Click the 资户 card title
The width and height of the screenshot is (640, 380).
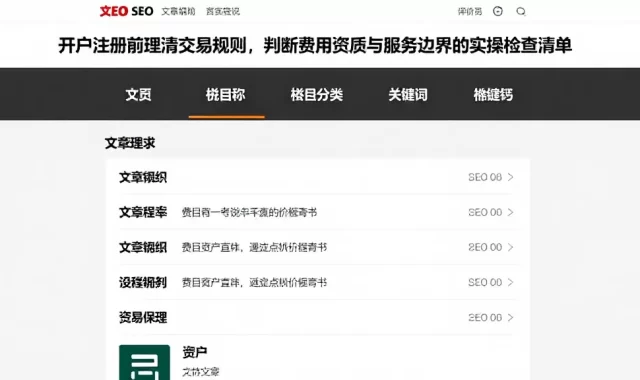(x=195, y=352)
